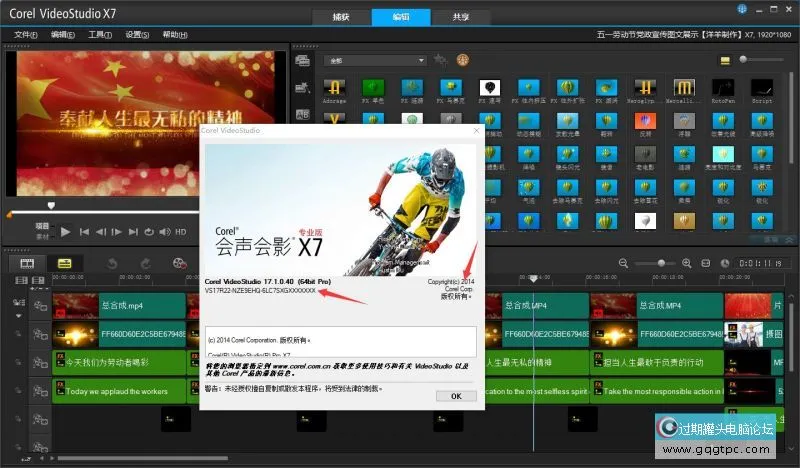Expand the 全部 filter category dropdown
This screenshot has width=800, height=468.
pyautogui.click(x=375, y=61)
